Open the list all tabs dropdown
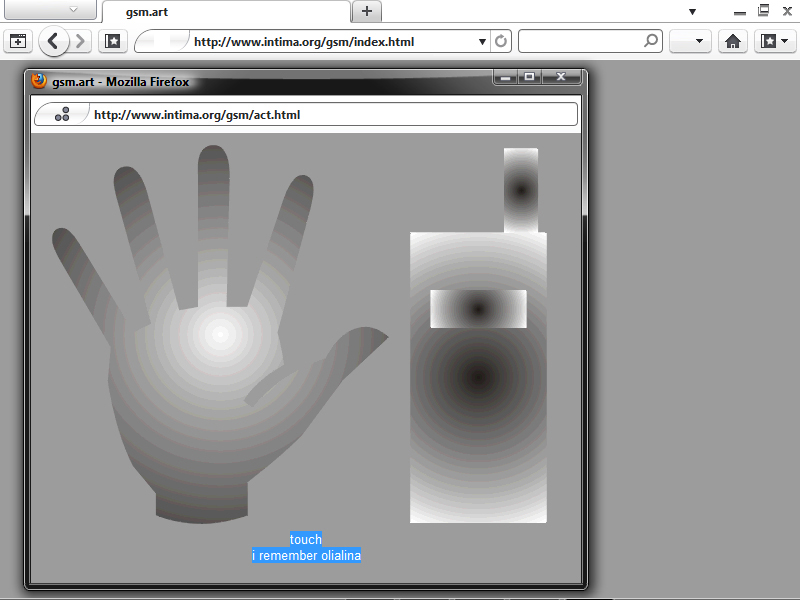The width and height of the screenshot is (800, 600). pos(692,11)
